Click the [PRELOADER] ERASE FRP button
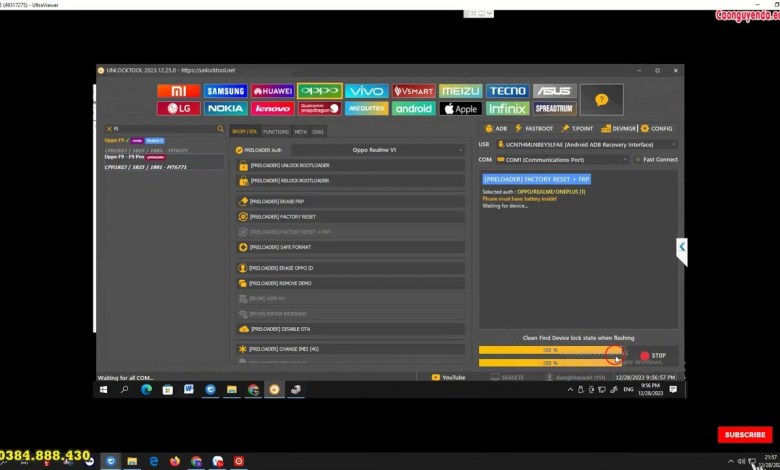This screenshot has height=470, width=780. tap(351, 201)
